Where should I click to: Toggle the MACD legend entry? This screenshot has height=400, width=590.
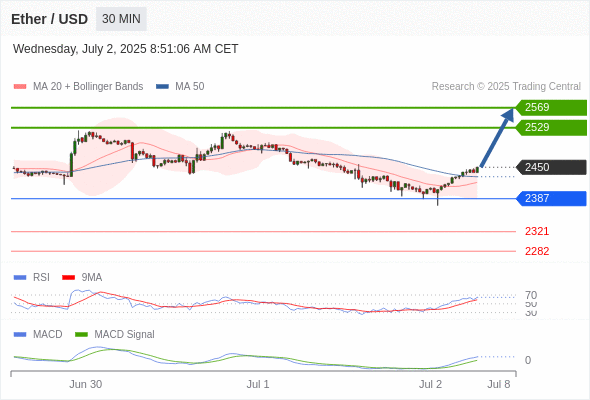coord(38,334)
